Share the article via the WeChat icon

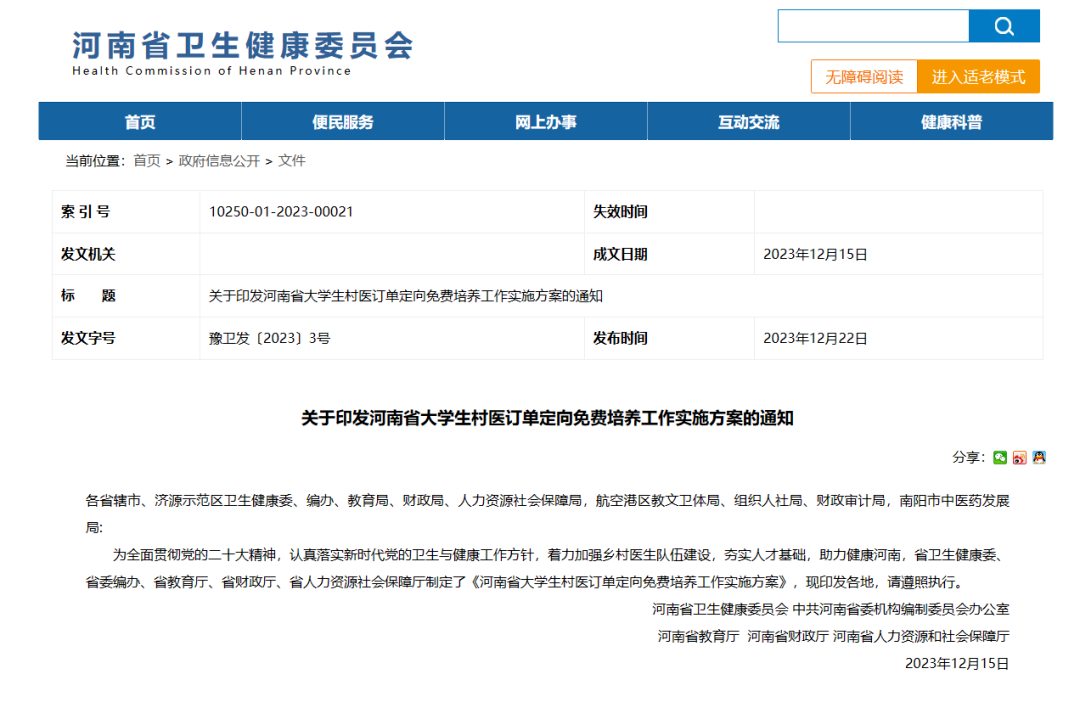[1000, 457]
